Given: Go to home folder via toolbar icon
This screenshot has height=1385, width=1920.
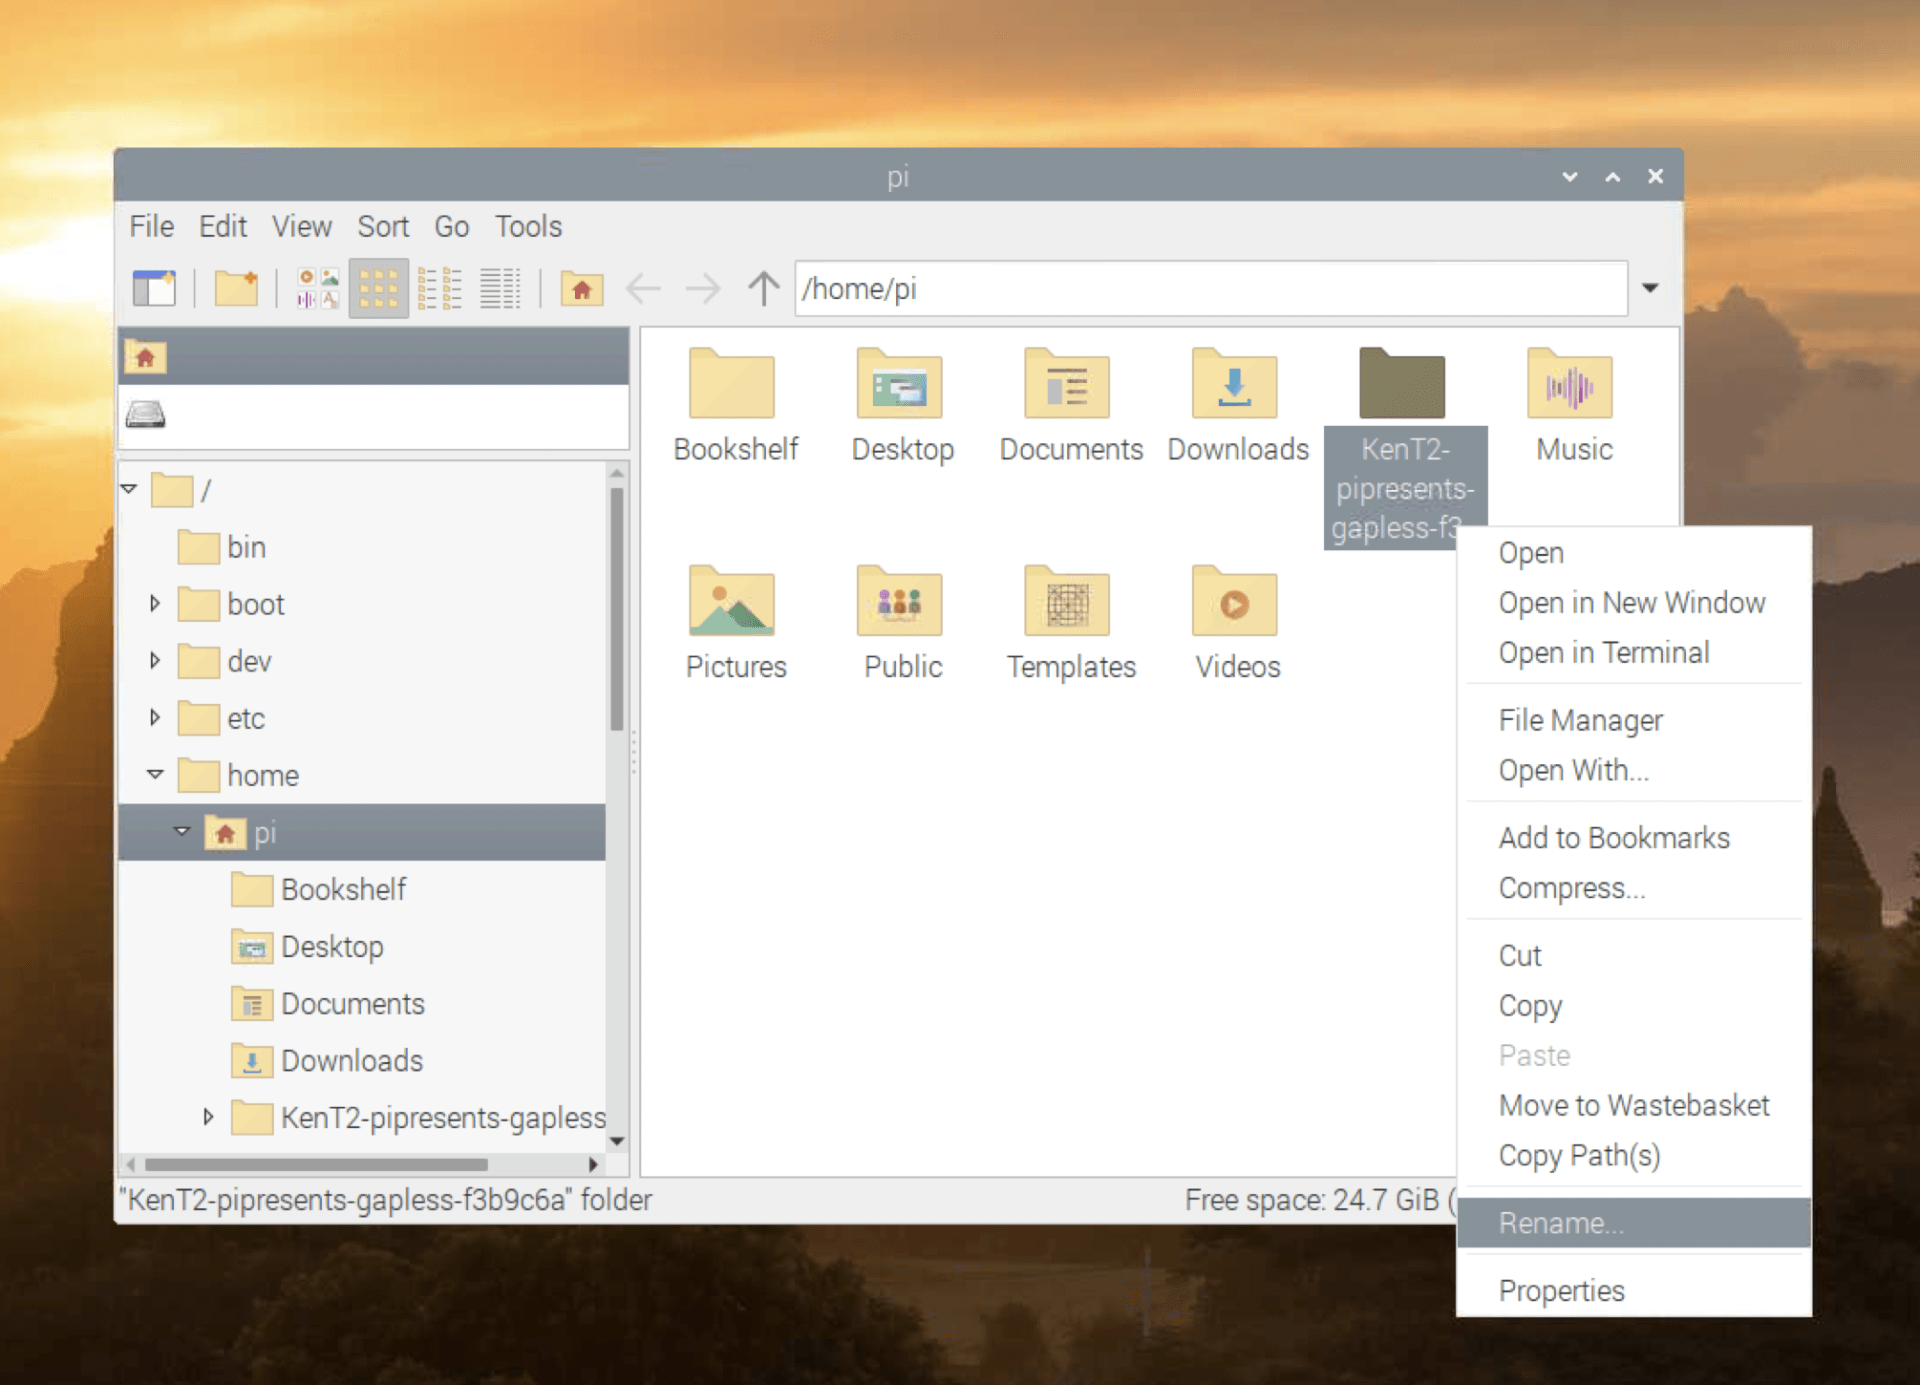Looking at the screenshot, I should point(581,289).
